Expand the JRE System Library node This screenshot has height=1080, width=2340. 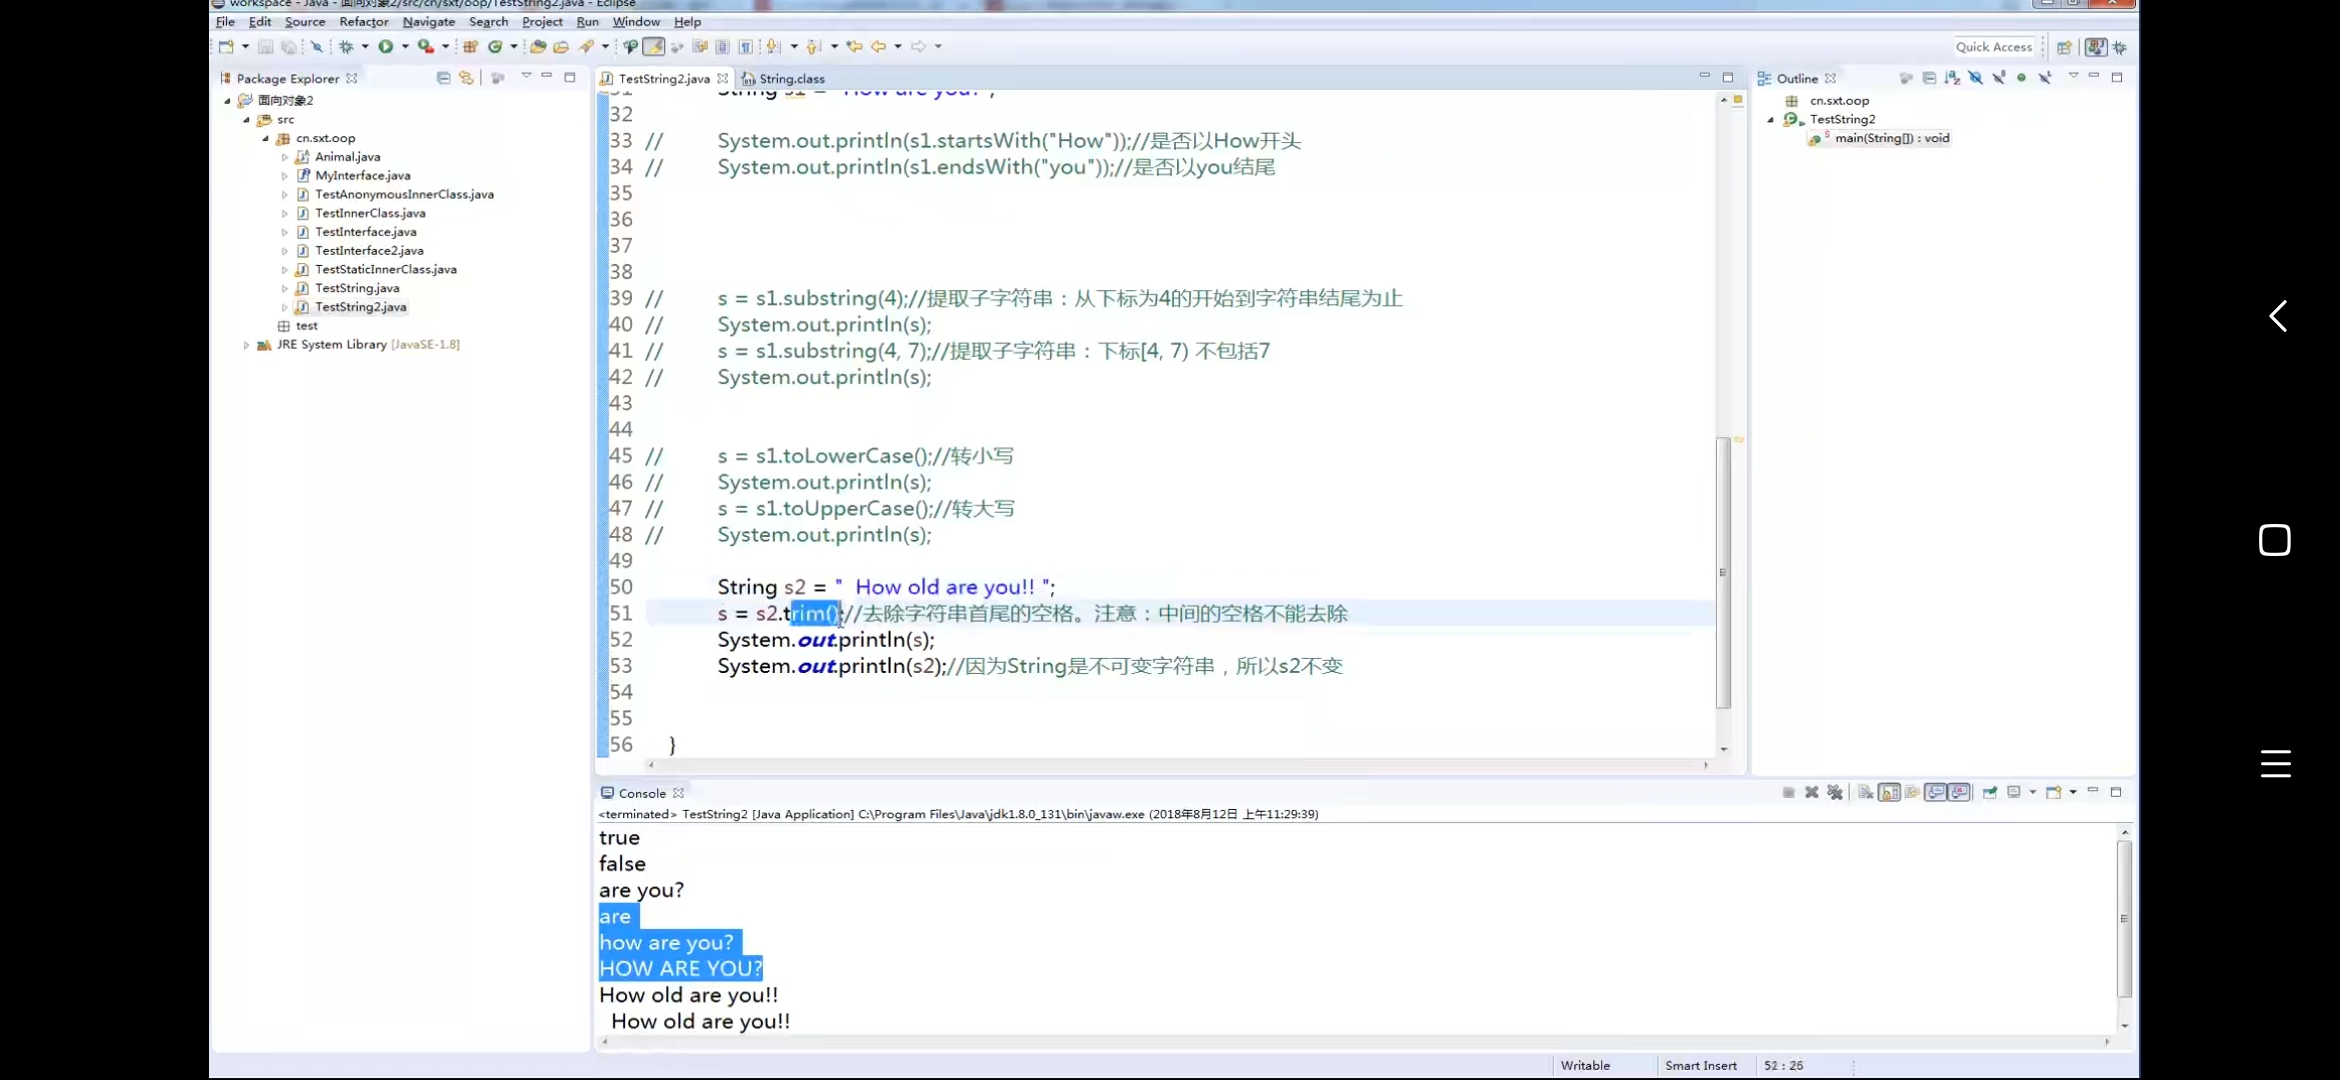click(246, 345)
